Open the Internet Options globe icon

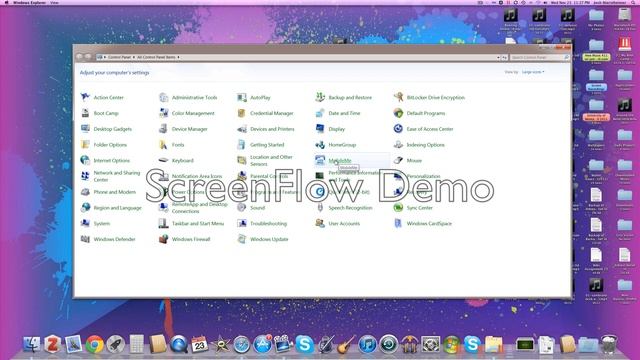tap(85, 160)
